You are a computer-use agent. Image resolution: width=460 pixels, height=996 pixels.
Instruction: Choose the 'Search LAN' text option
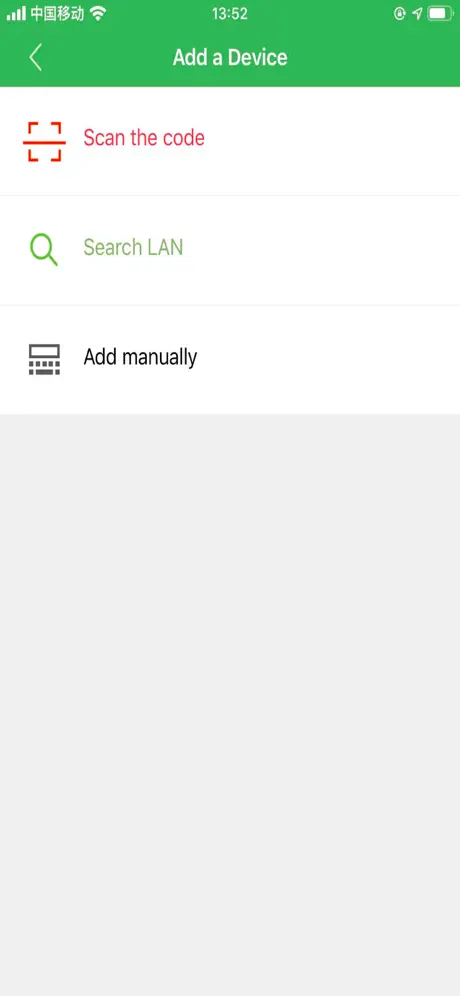tap(133, 246)
